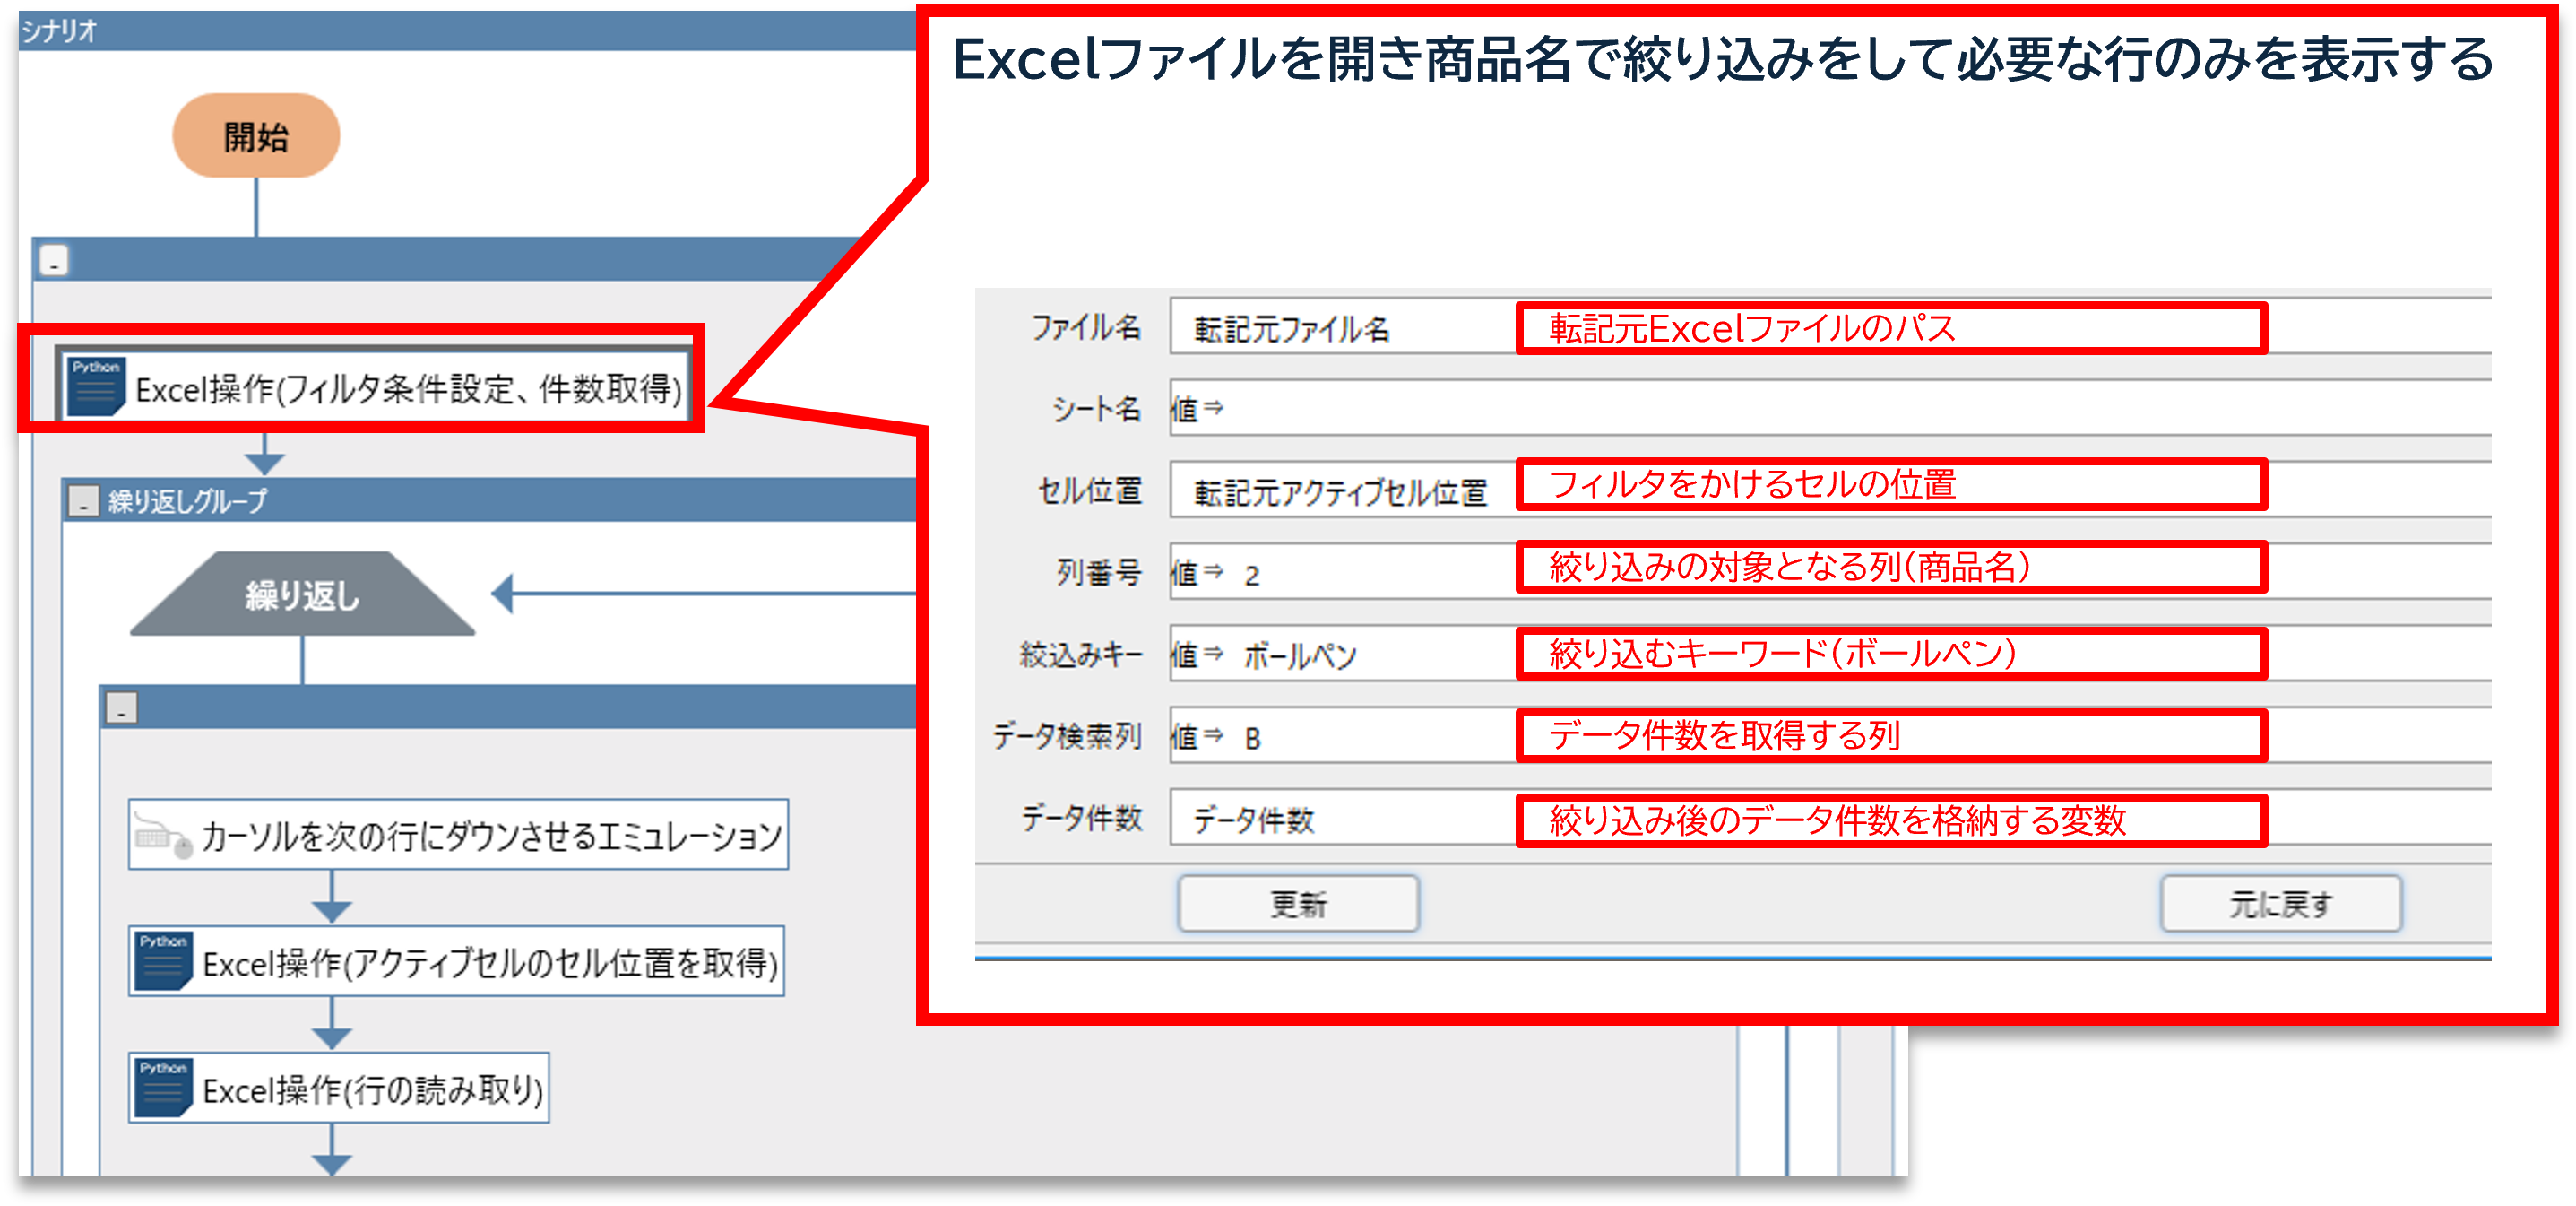2576x1206 pixels.
Task: Click Python icon on row reading node
Action: click(x=162, y=1088)
